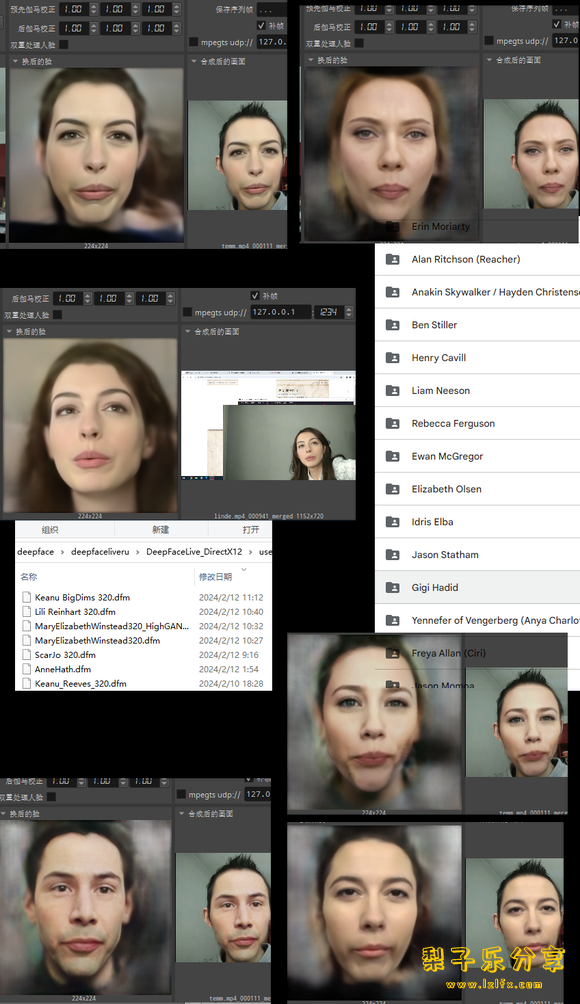
Task: Collapse 换后的脸 section in bottom-left panel
Action: tap(3, 814)
